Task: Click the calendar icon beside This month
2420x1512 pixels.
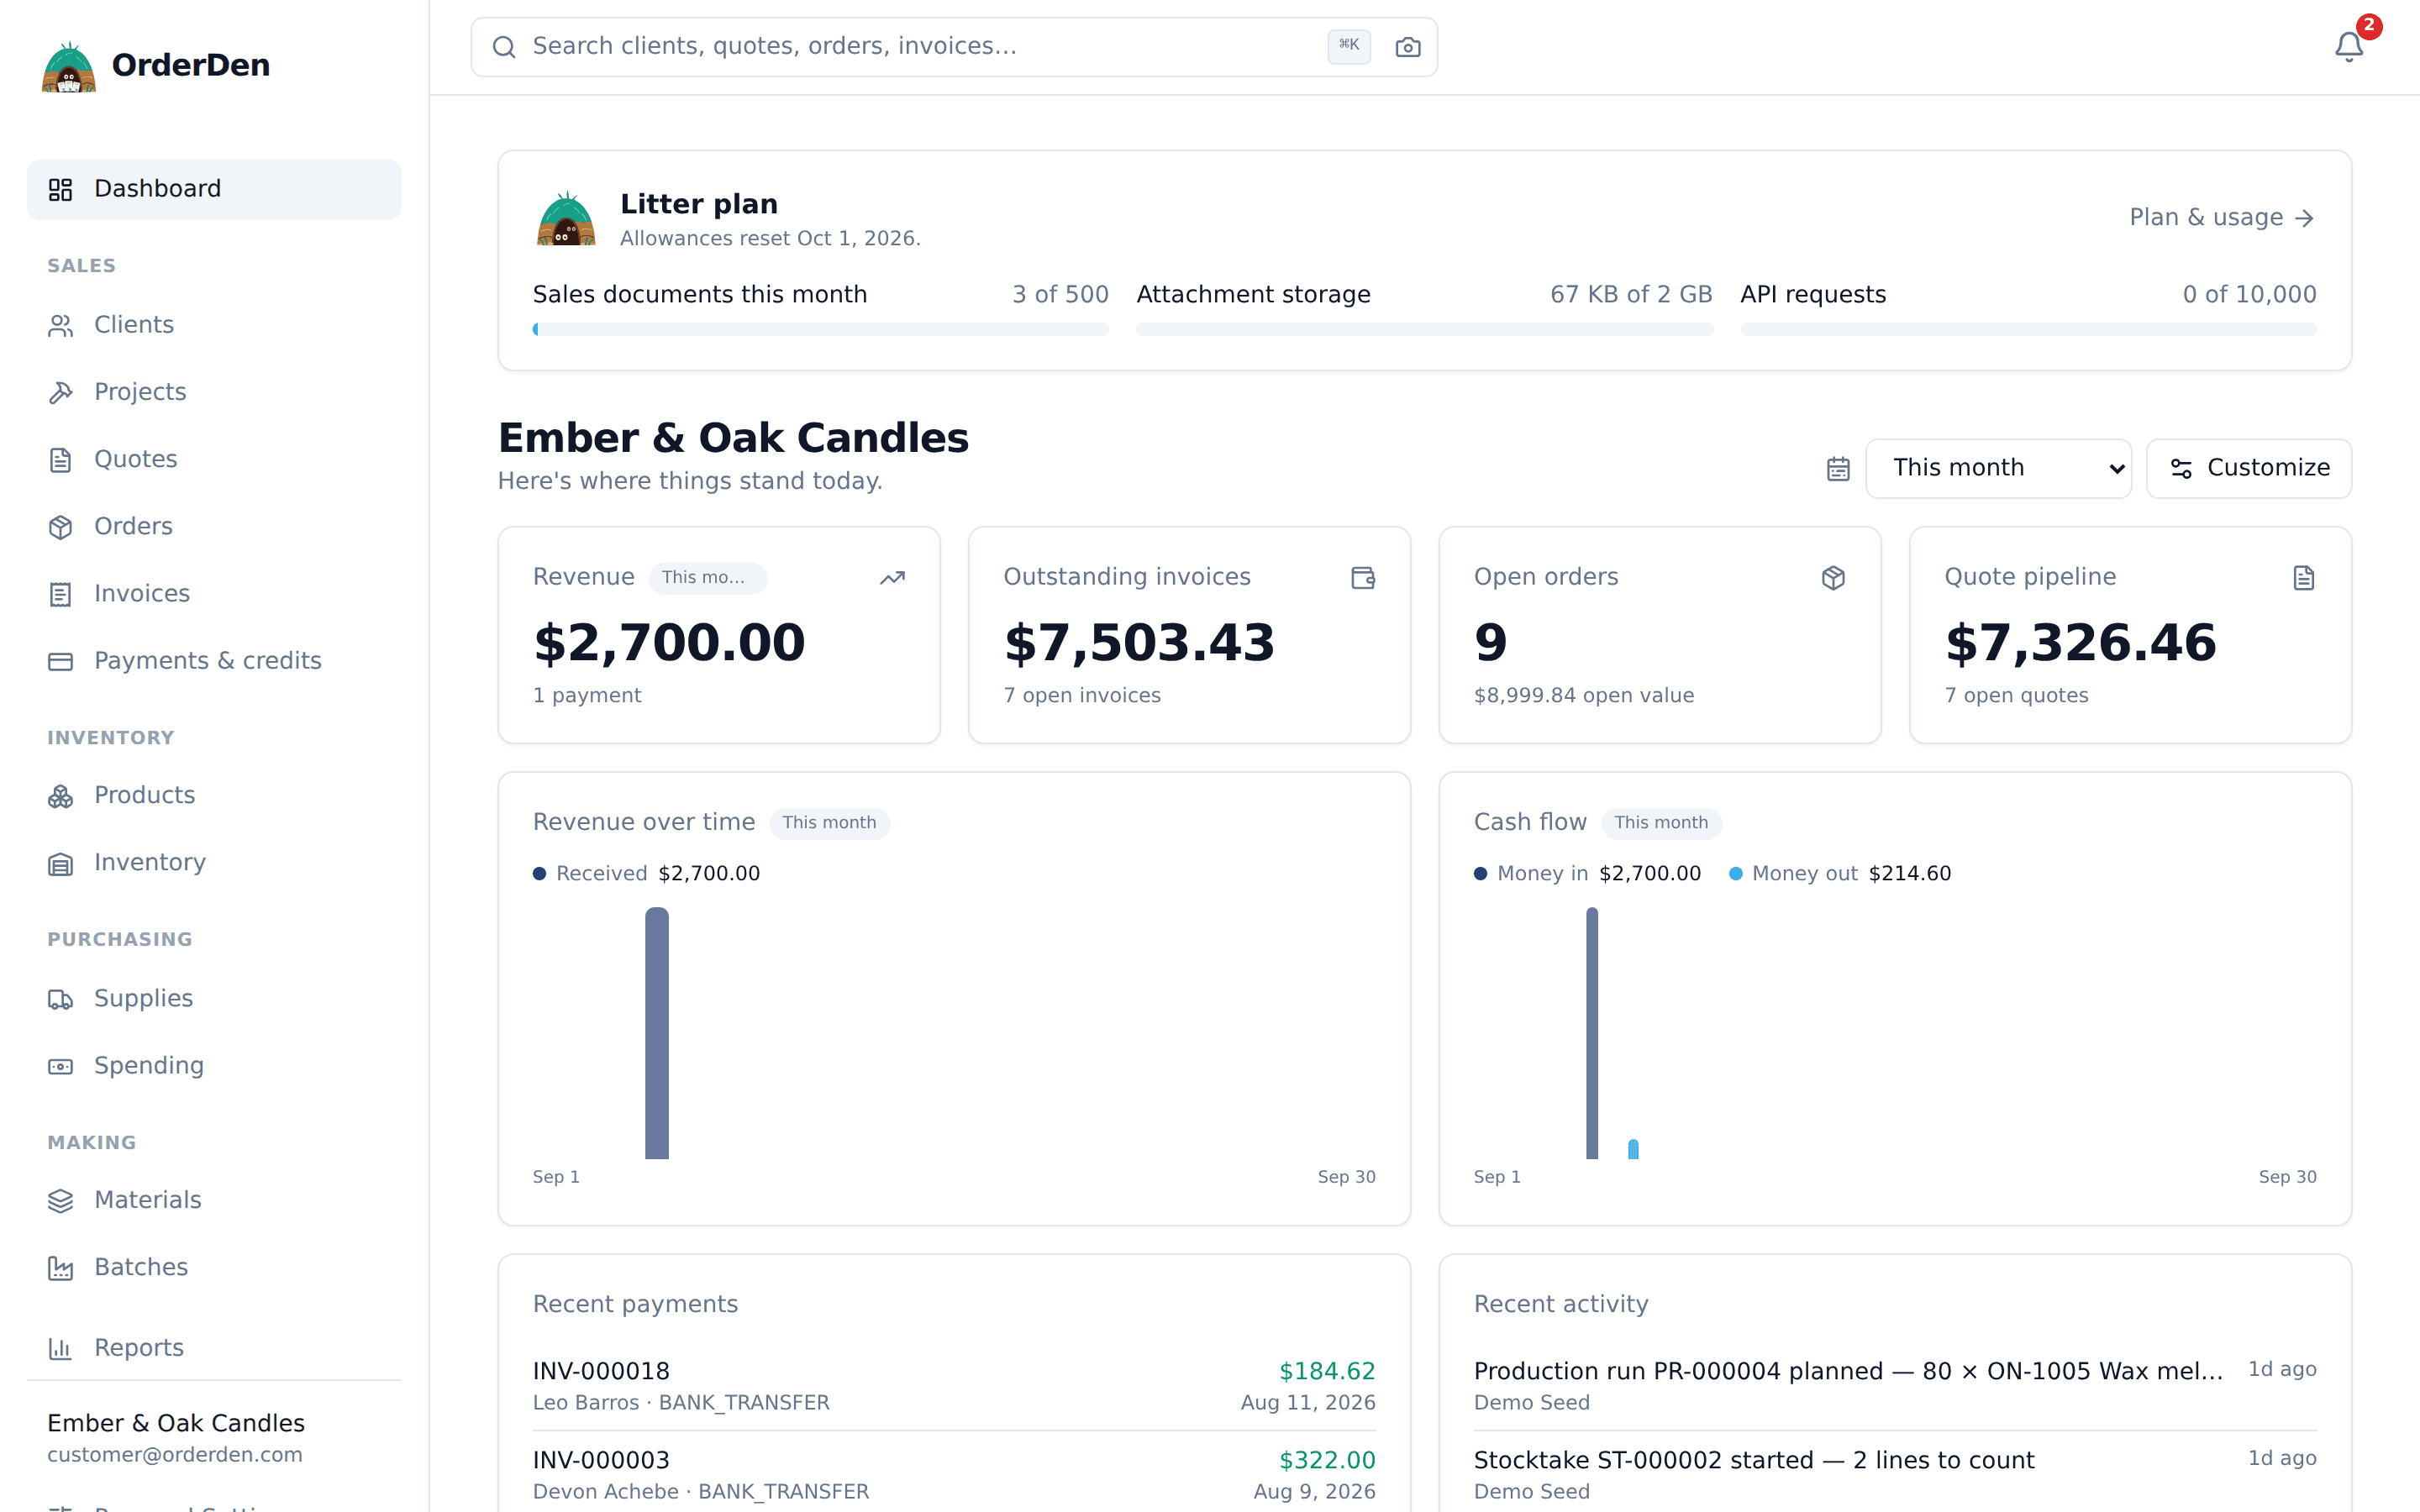Action: (1838, 468)
